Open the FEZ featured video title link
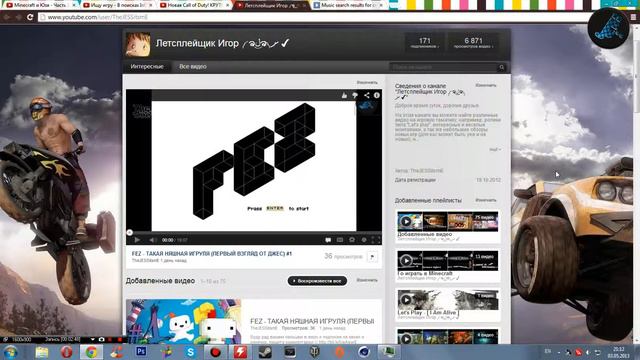 click(x=212, y=253)
